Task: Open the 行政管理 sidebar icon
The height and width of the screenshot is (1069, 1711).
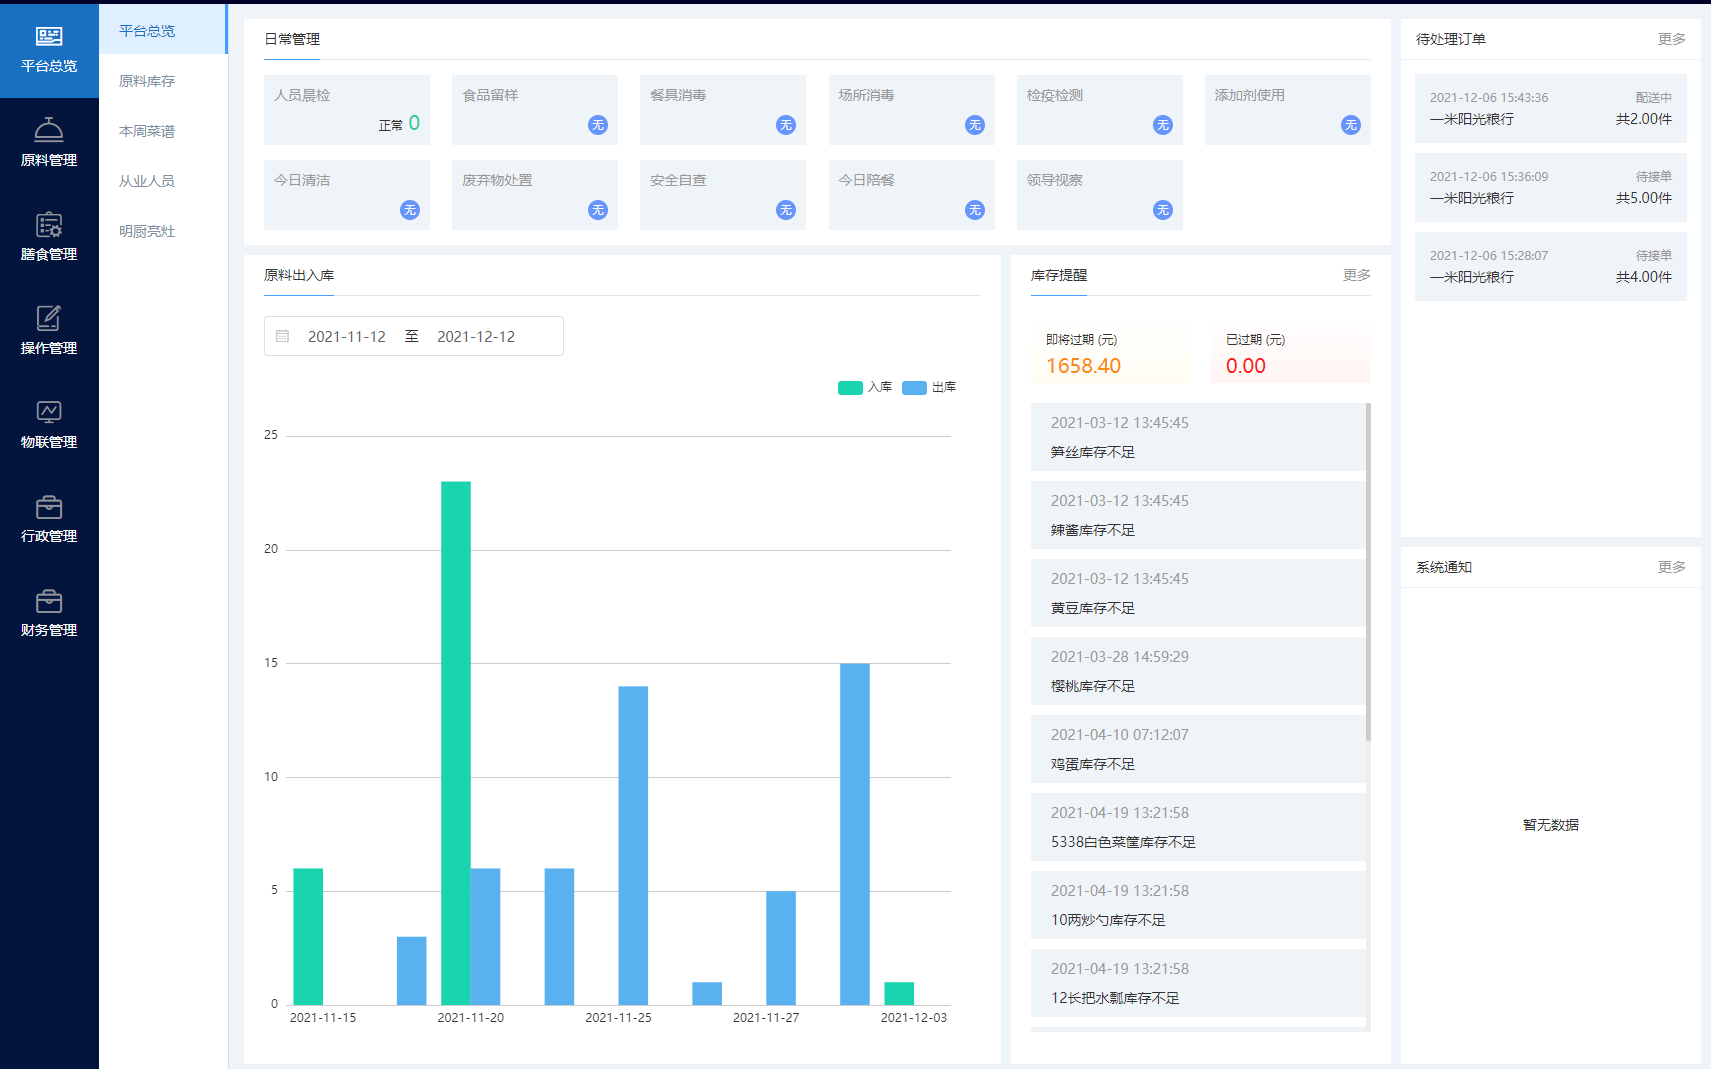Action: [x=49, y=508]
